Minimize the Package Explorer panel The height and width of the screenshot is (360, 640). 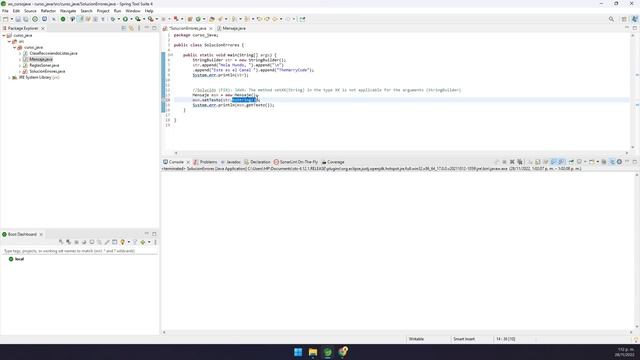[147, 28]
